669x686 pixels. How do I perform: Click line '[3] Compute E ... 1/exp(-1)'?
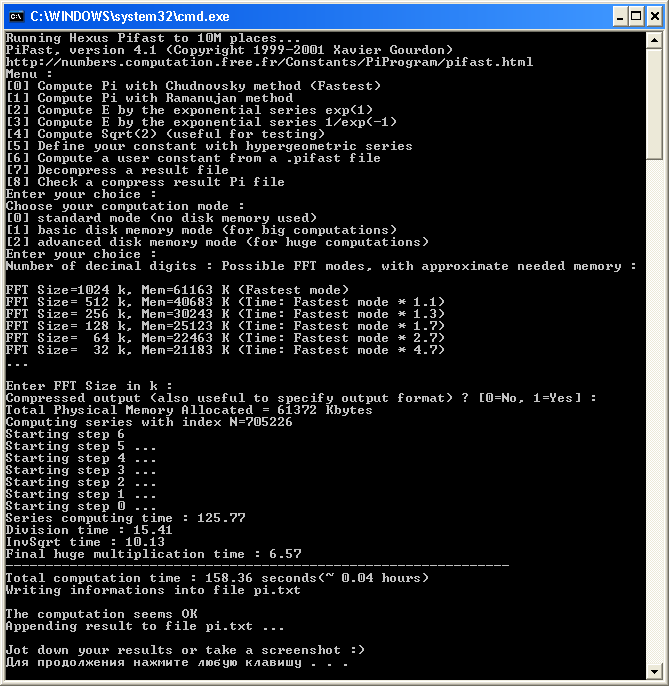click(201, 122)
